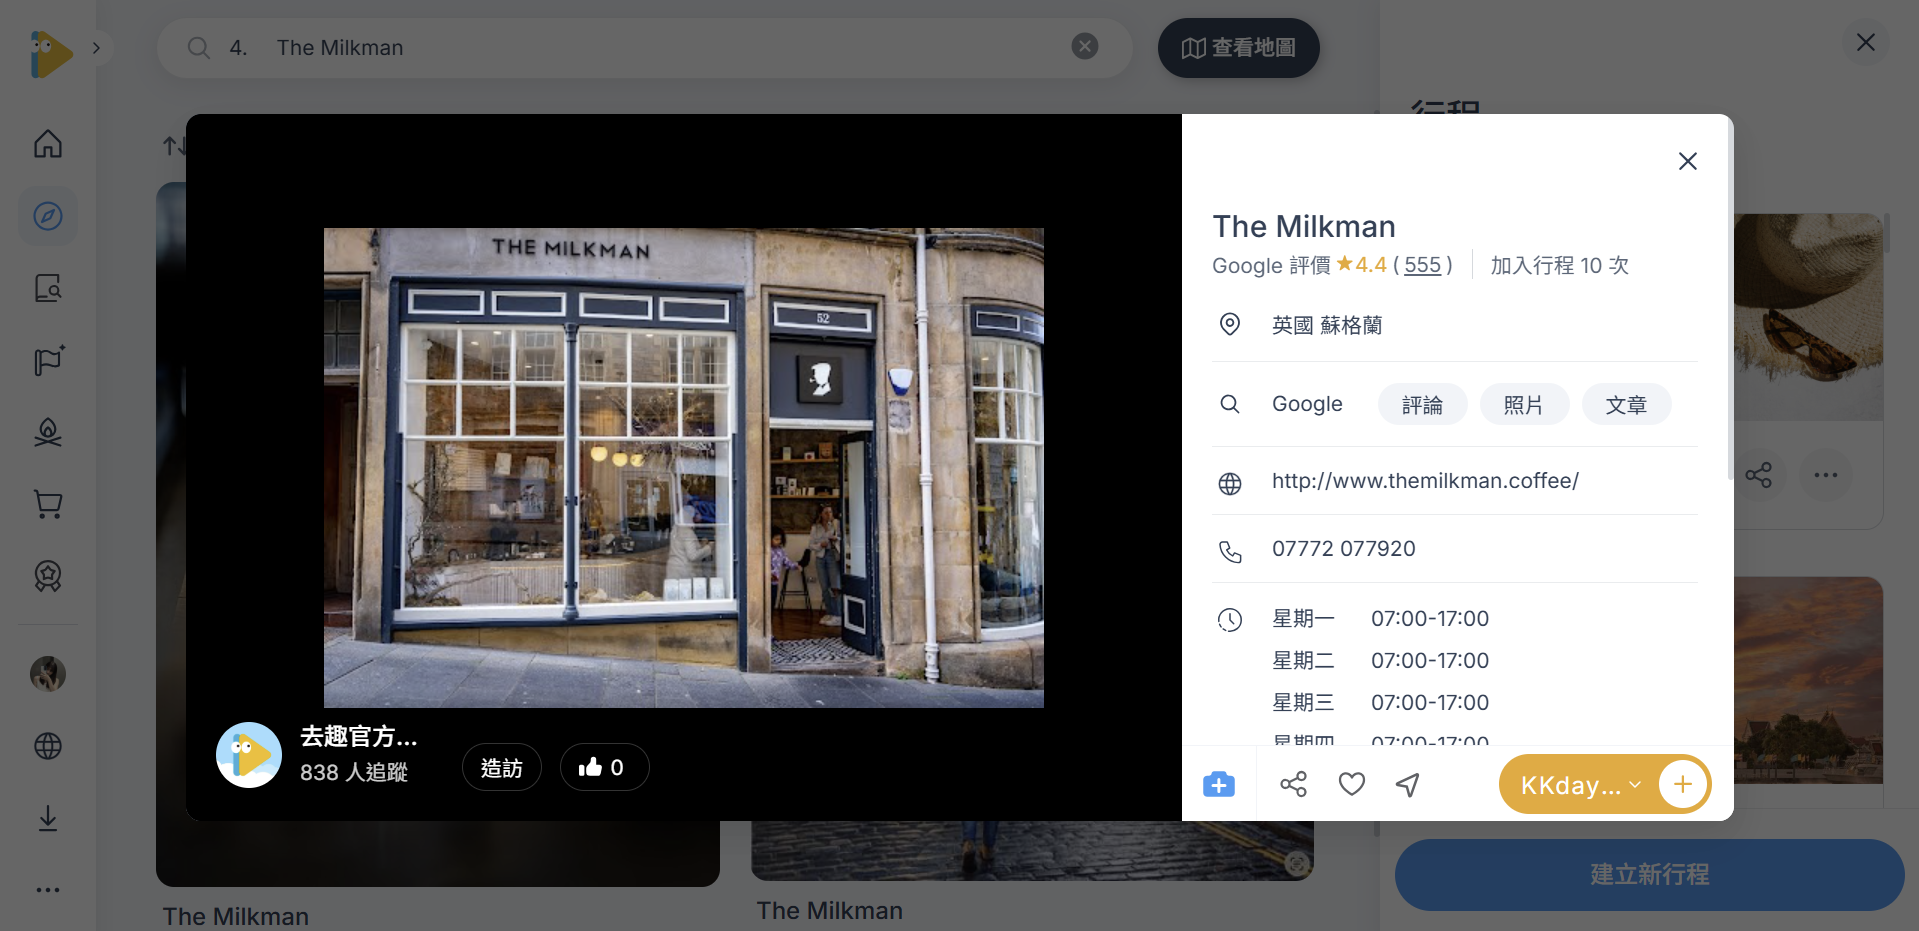This screenshot has height=931, width=1919.
Task: Open the 評論 reviews tab
Action: (1421, 404)
